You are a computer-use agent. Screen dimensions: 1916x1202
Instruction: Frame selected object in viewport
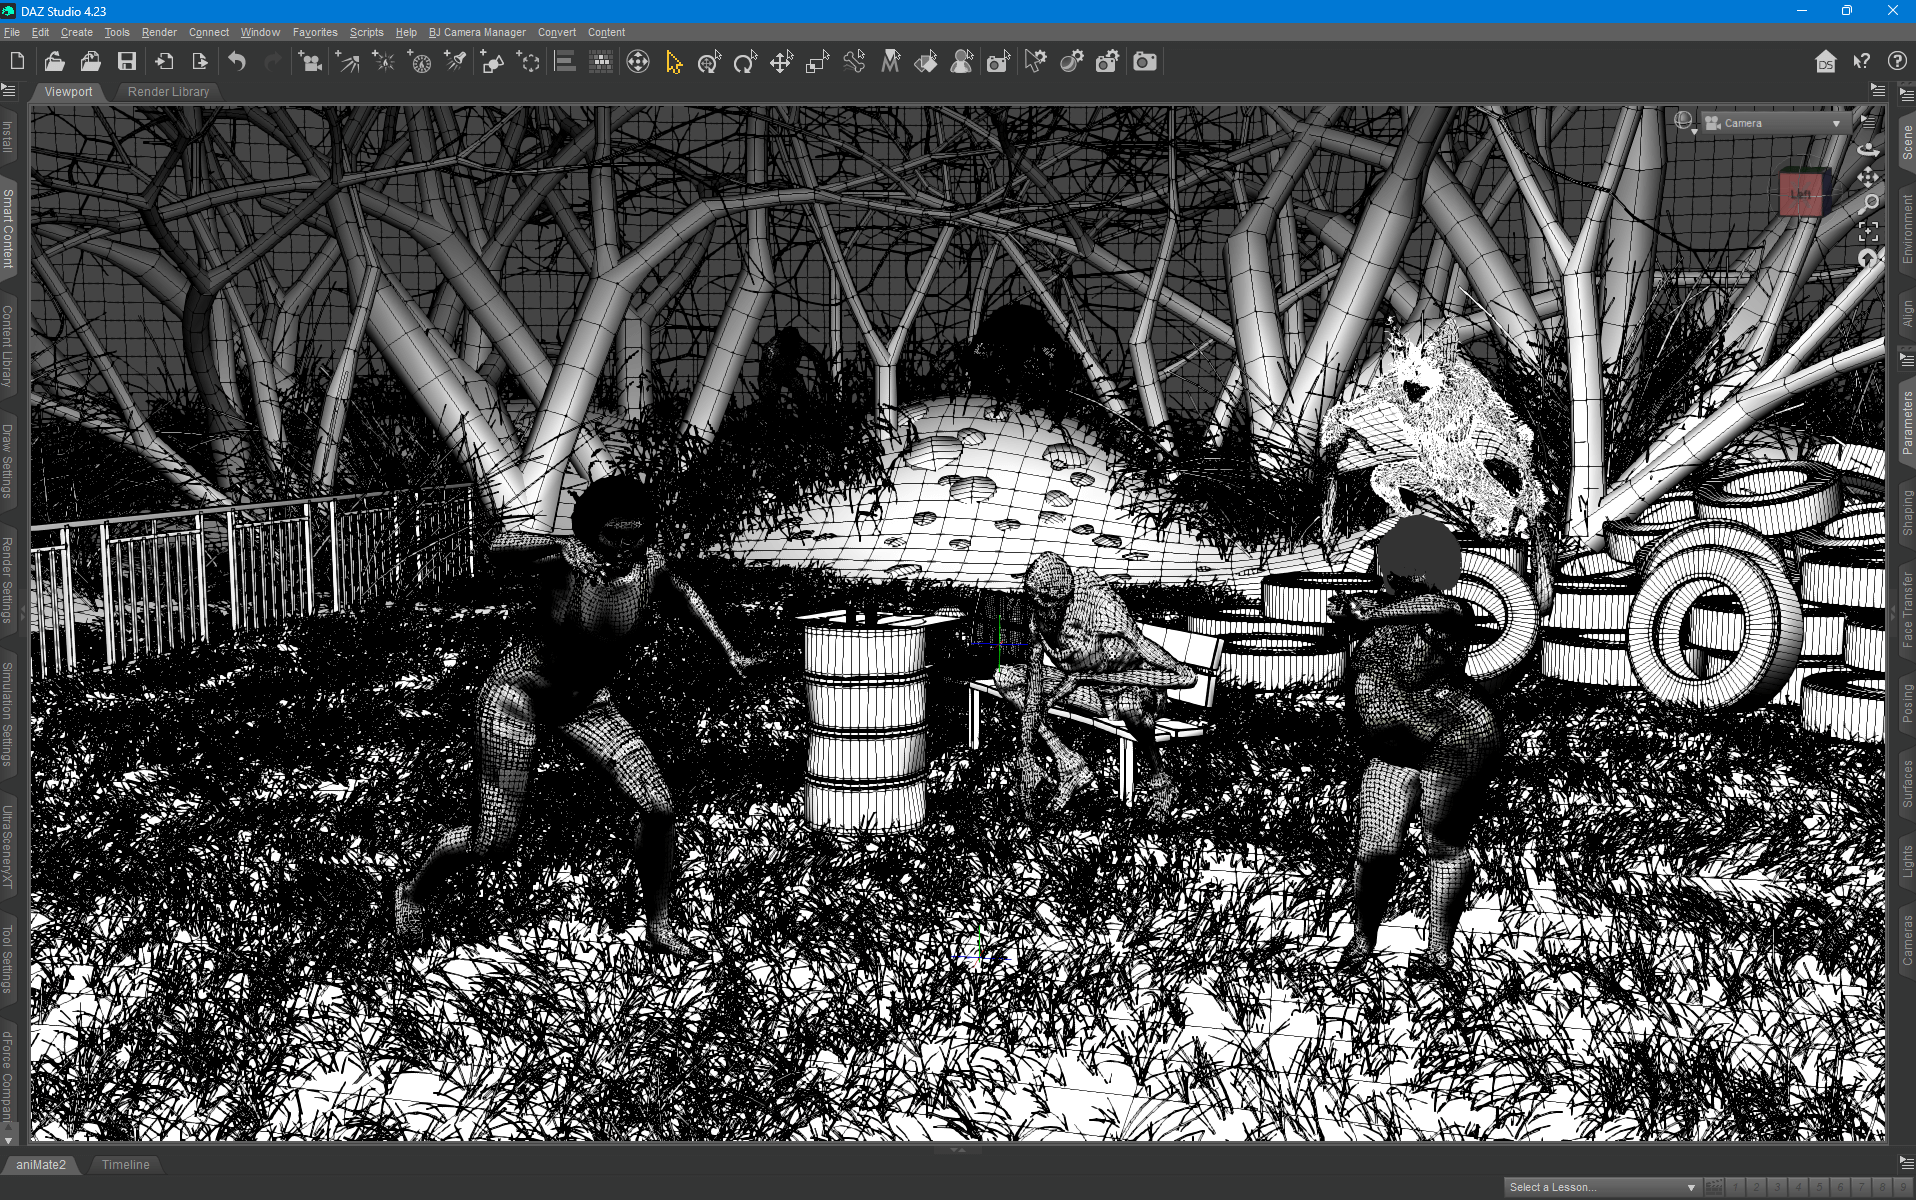(1867, 232)
